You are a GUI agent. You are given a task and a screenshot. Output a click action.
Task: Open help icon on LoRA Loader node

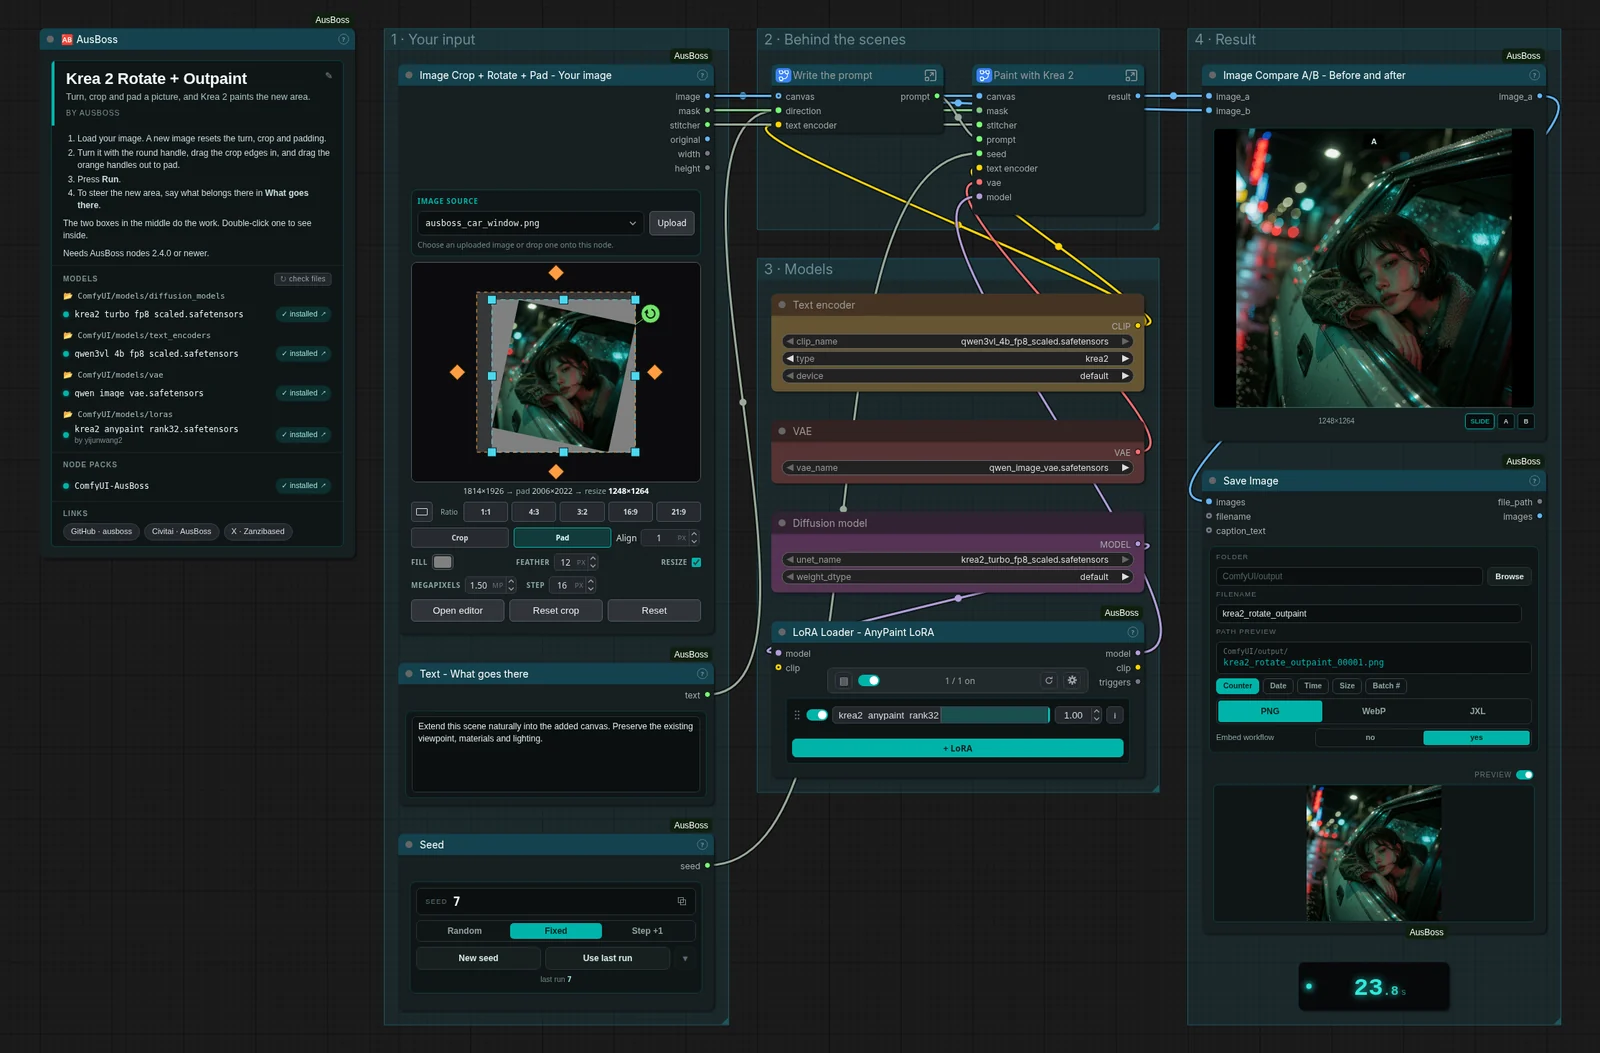pos(1133,632)
